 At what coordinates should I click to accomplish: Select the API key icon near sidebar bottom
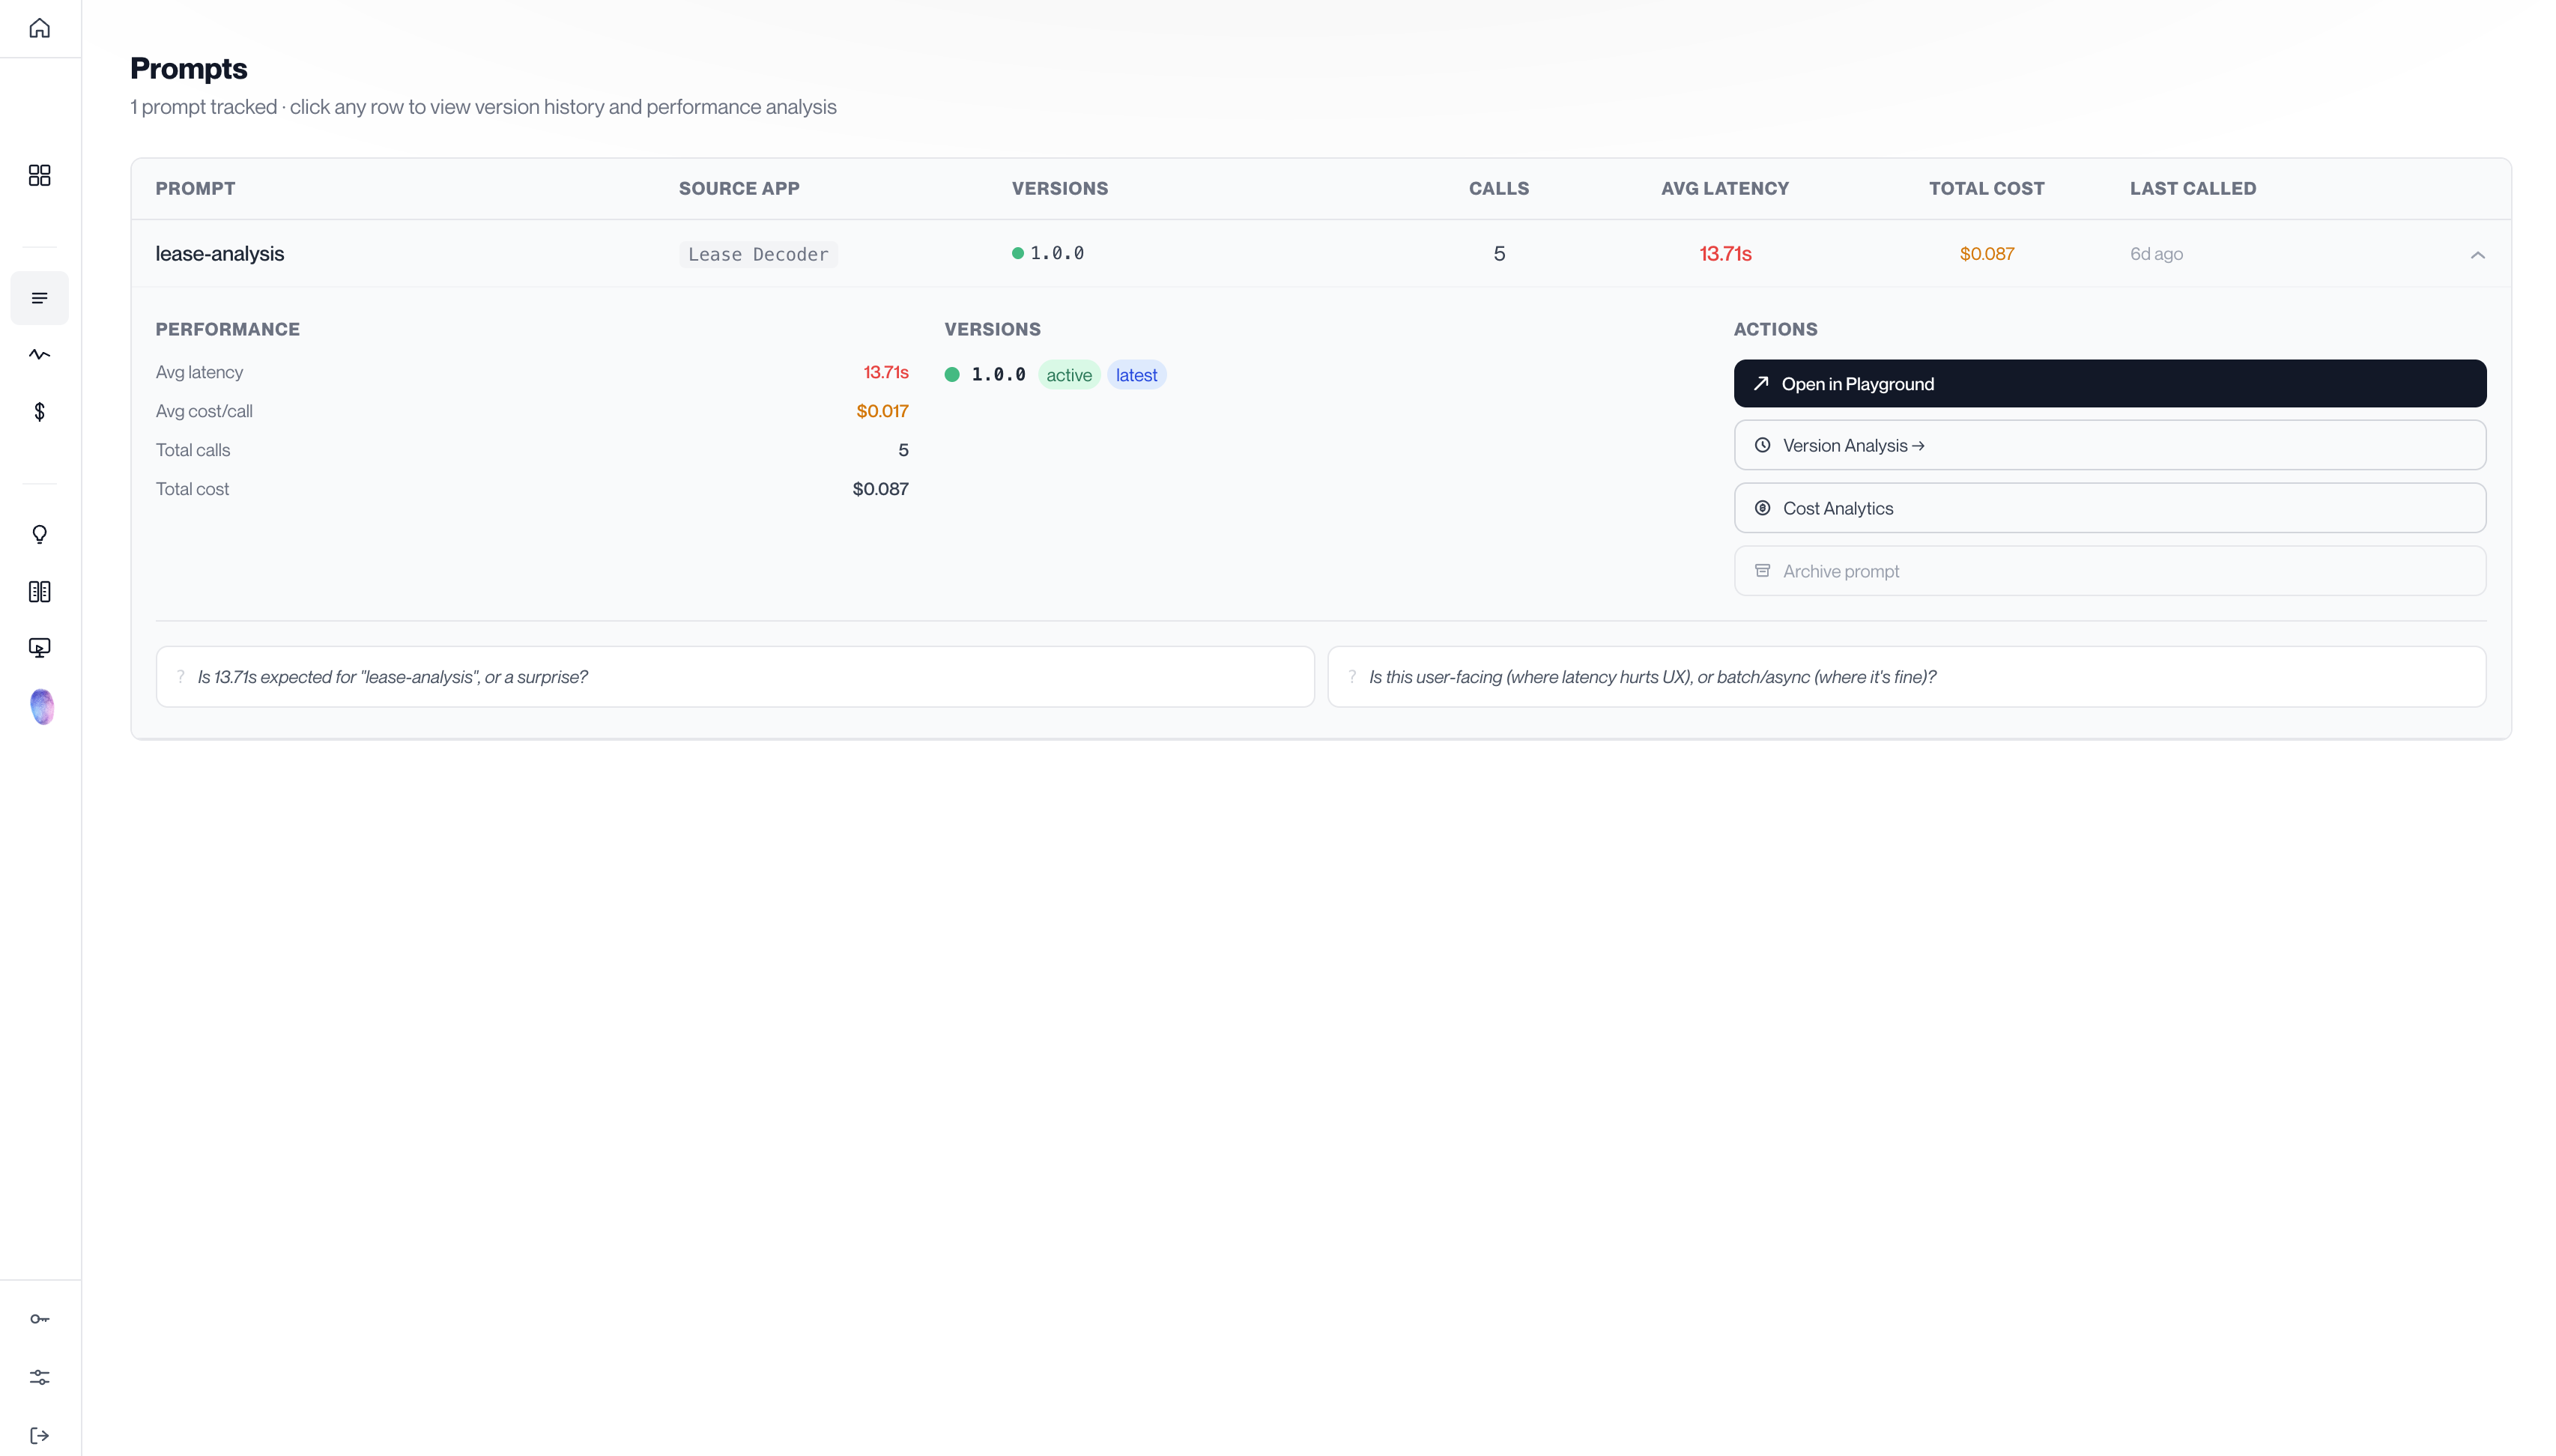point(40,1318)
